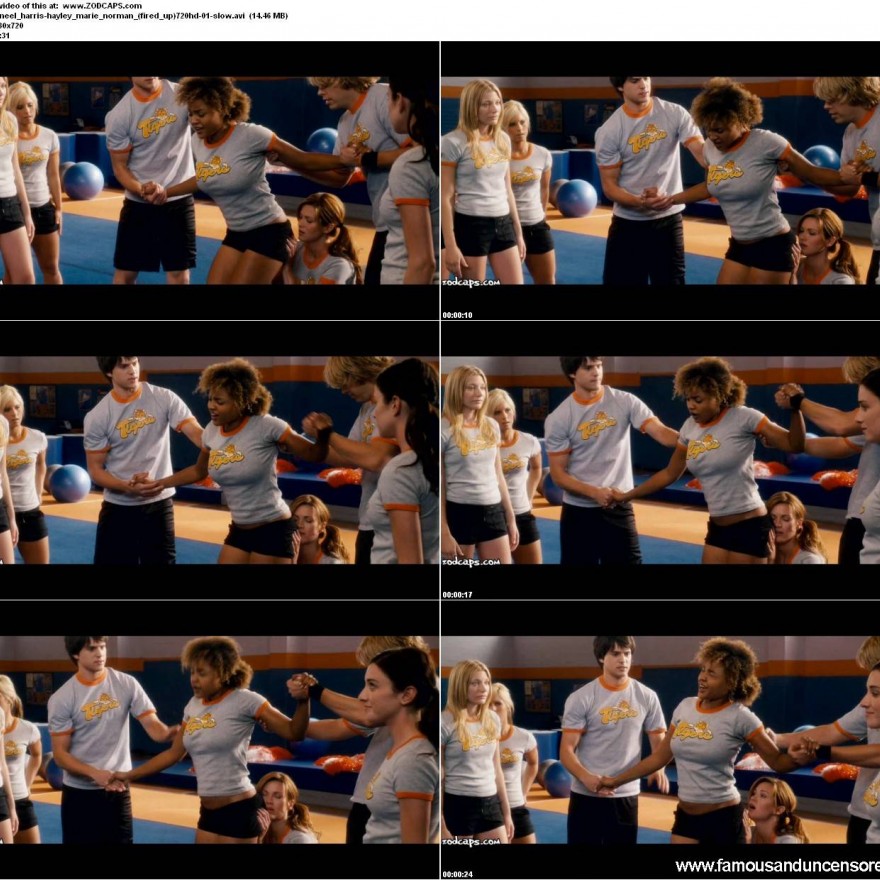Click zodcaps.com watermark in top-right frame
Viewport: 880px width, 880px height.
click(470, 283)
